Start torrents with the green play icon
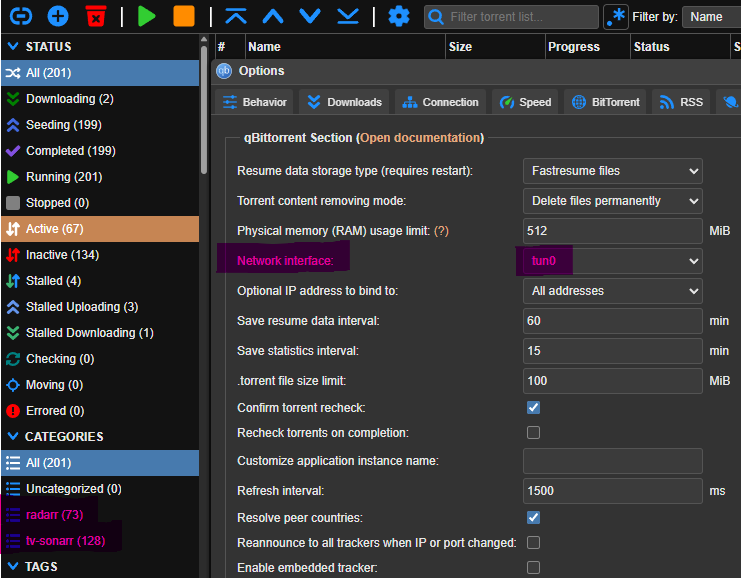 pos(146,16)
